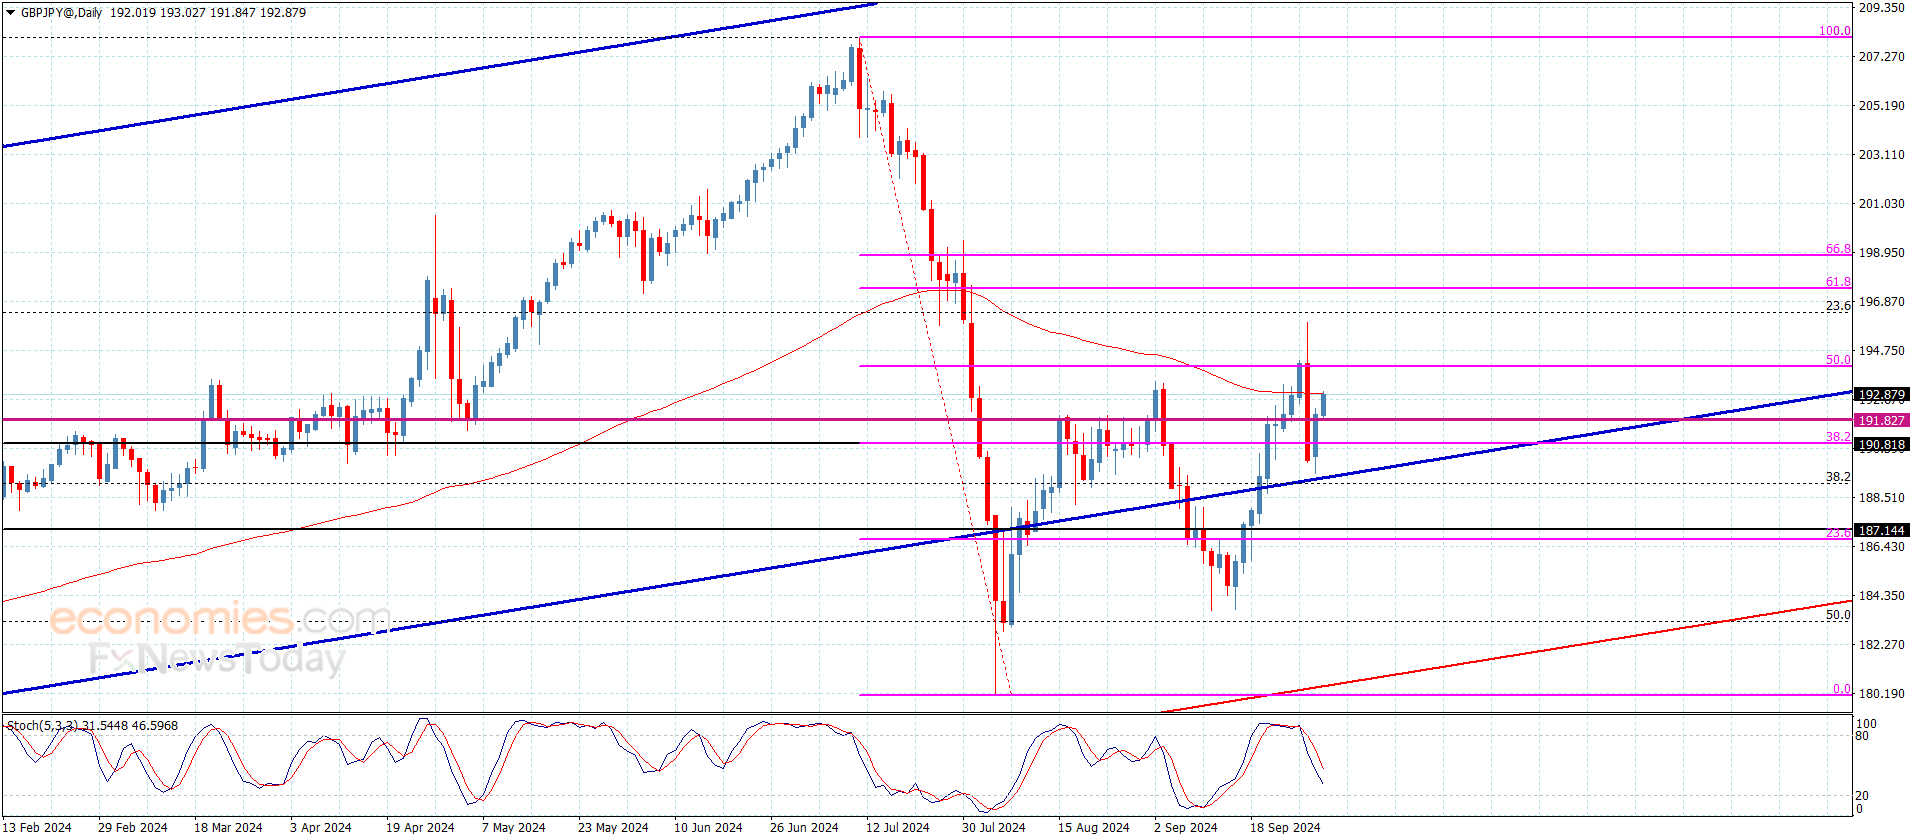Viewport: 1916px width, 840px height.
Task: Click the 26 Jun 2024 date label
Action: (804, 828)
